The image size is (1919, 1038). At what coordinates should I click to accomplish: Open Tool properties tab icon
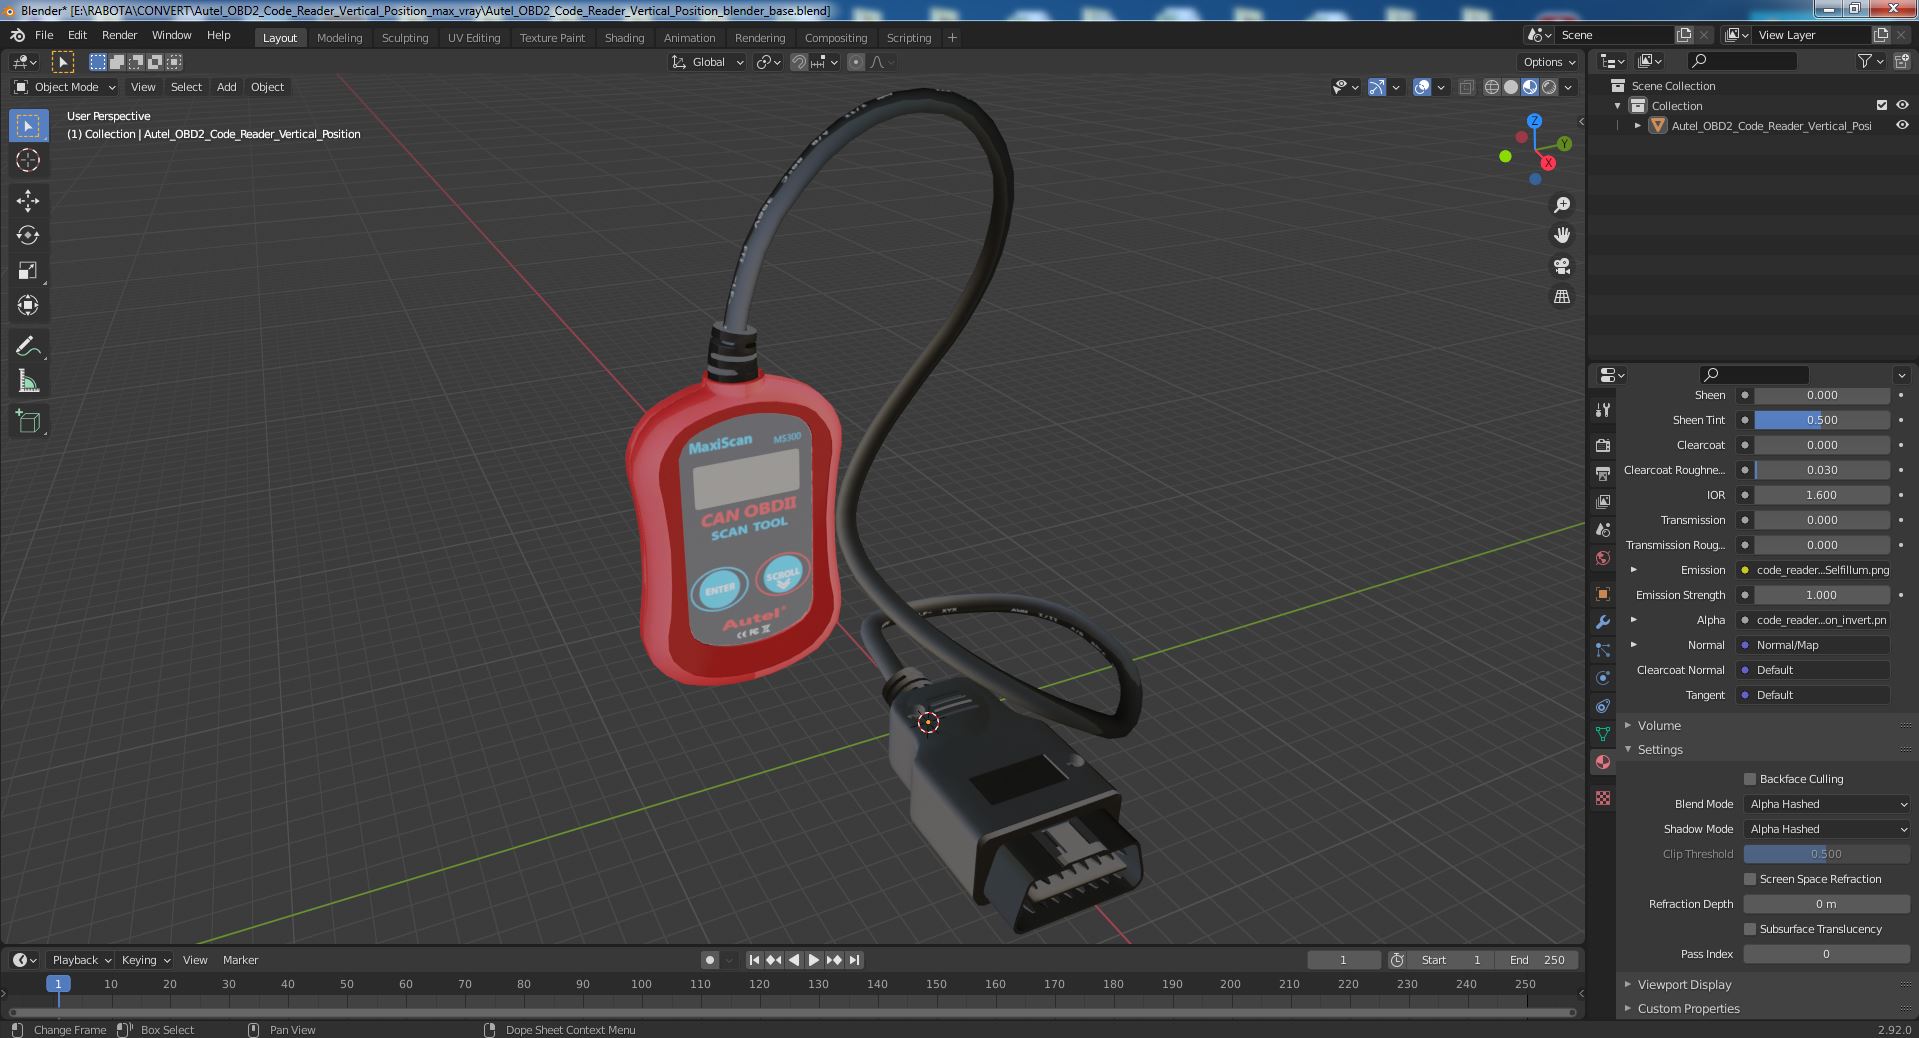(1603, 409)
